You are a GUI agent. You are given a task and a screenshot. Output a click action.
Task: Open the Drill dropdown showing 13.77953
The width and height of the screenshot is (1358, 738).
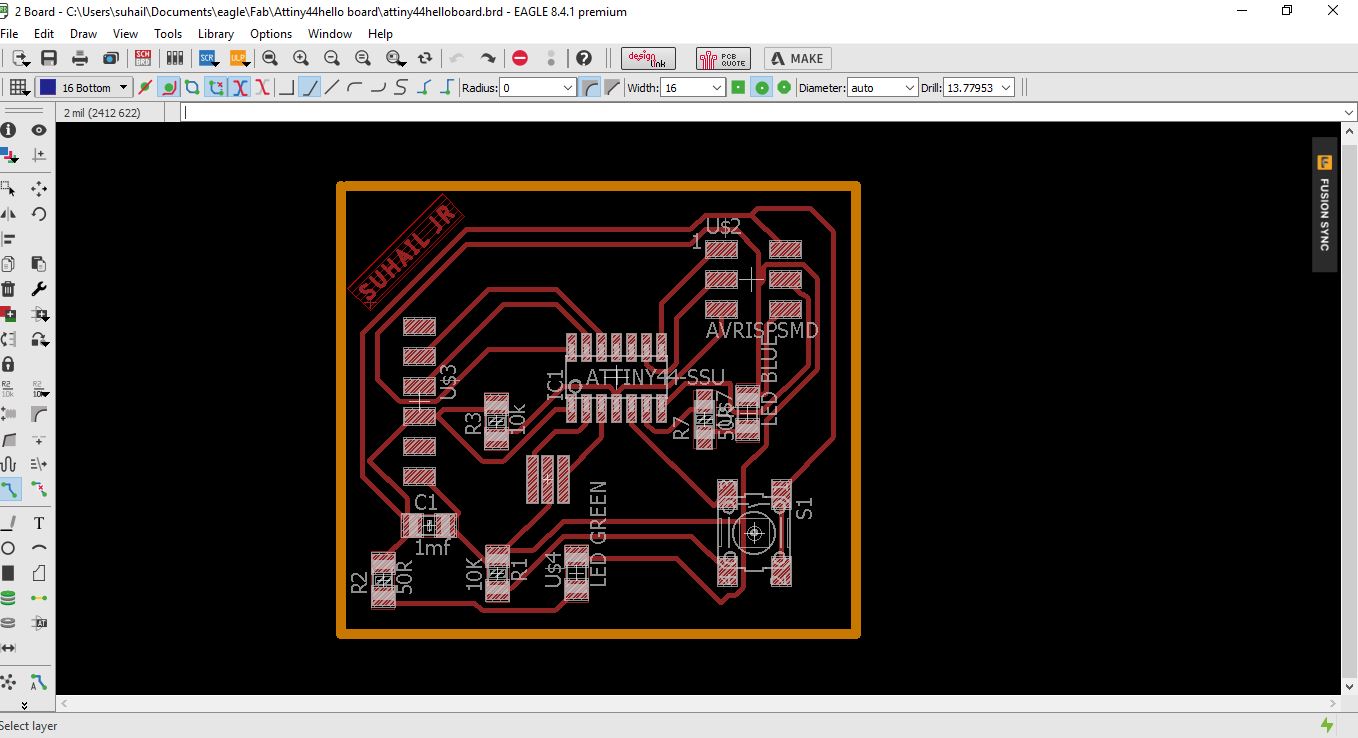1006,88
